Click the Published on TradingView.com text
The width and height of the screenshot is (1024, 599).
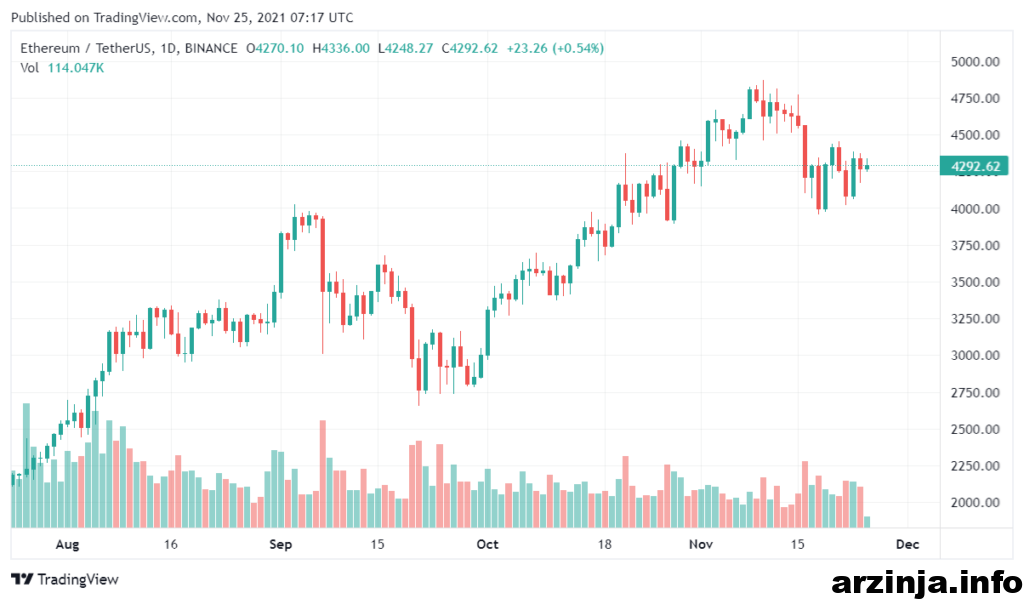click(x=104, y=18)
